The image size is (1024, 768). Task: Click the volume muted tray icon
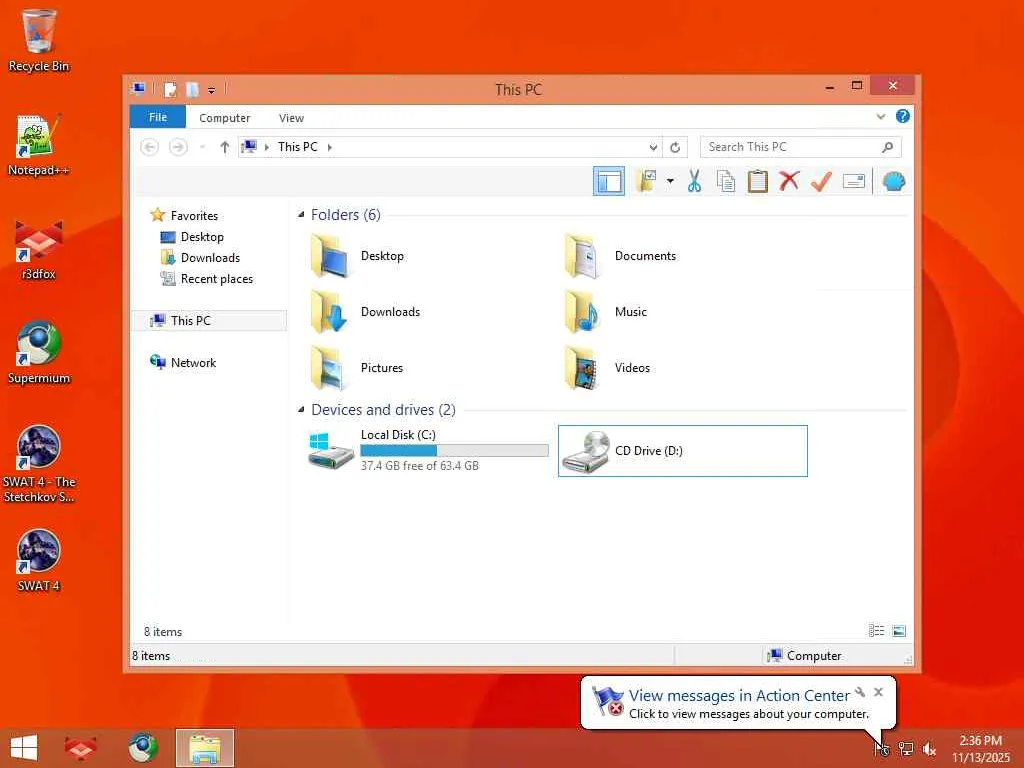coord(929,748)
